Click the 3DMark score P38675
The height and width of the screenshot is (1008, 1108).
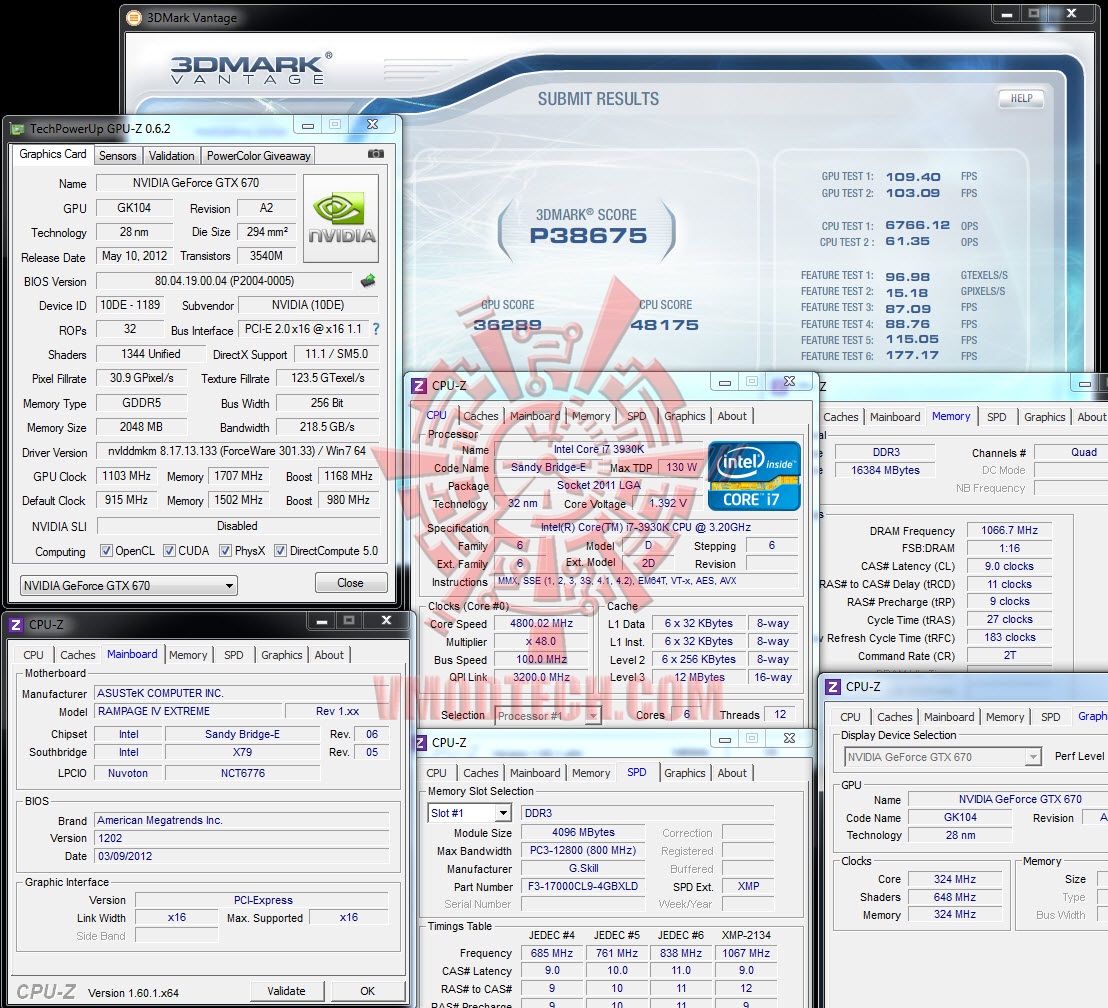588,235
